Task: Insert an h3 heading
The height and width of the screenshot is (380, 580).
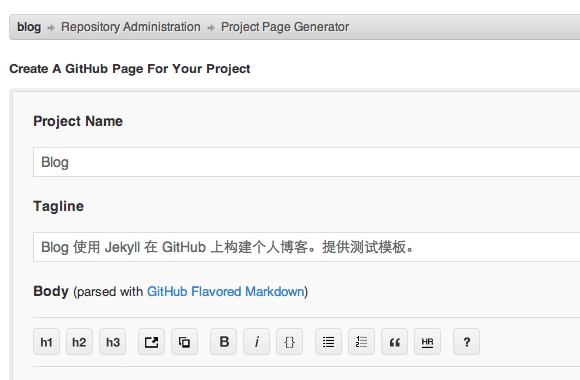Action: pos(112,342)
